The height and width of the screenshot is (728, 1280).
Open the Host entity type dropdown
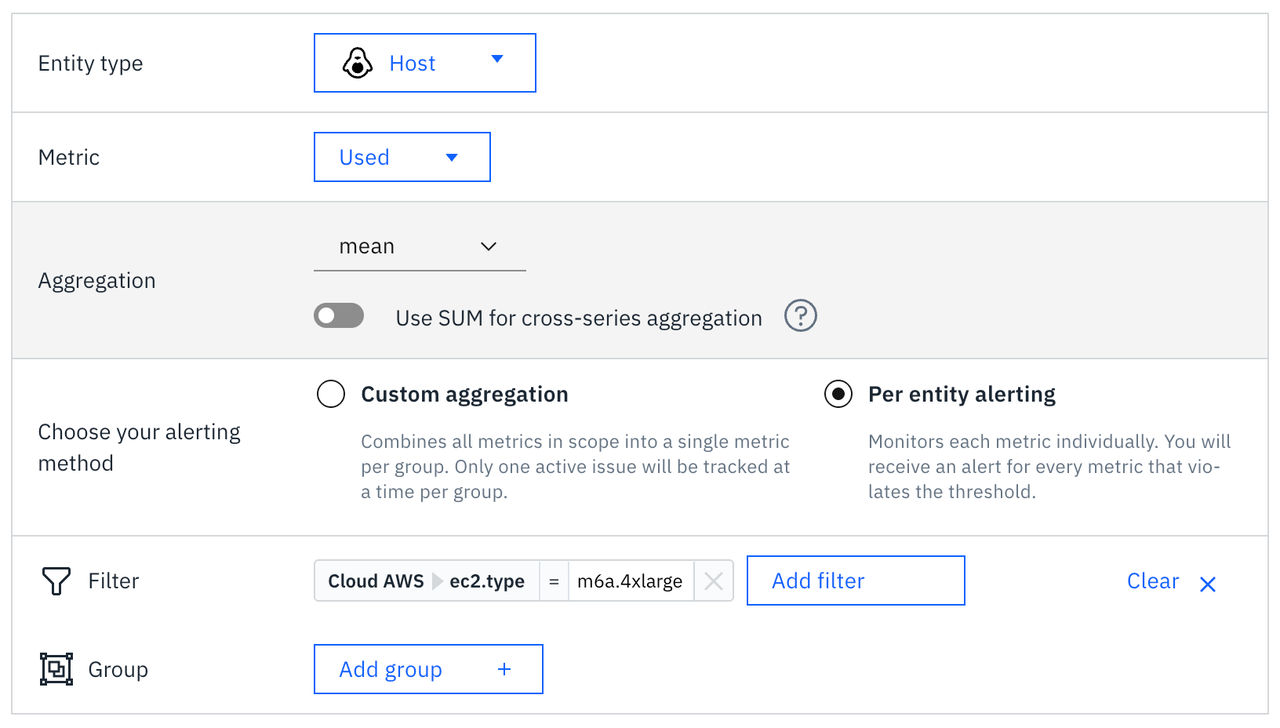425,63
